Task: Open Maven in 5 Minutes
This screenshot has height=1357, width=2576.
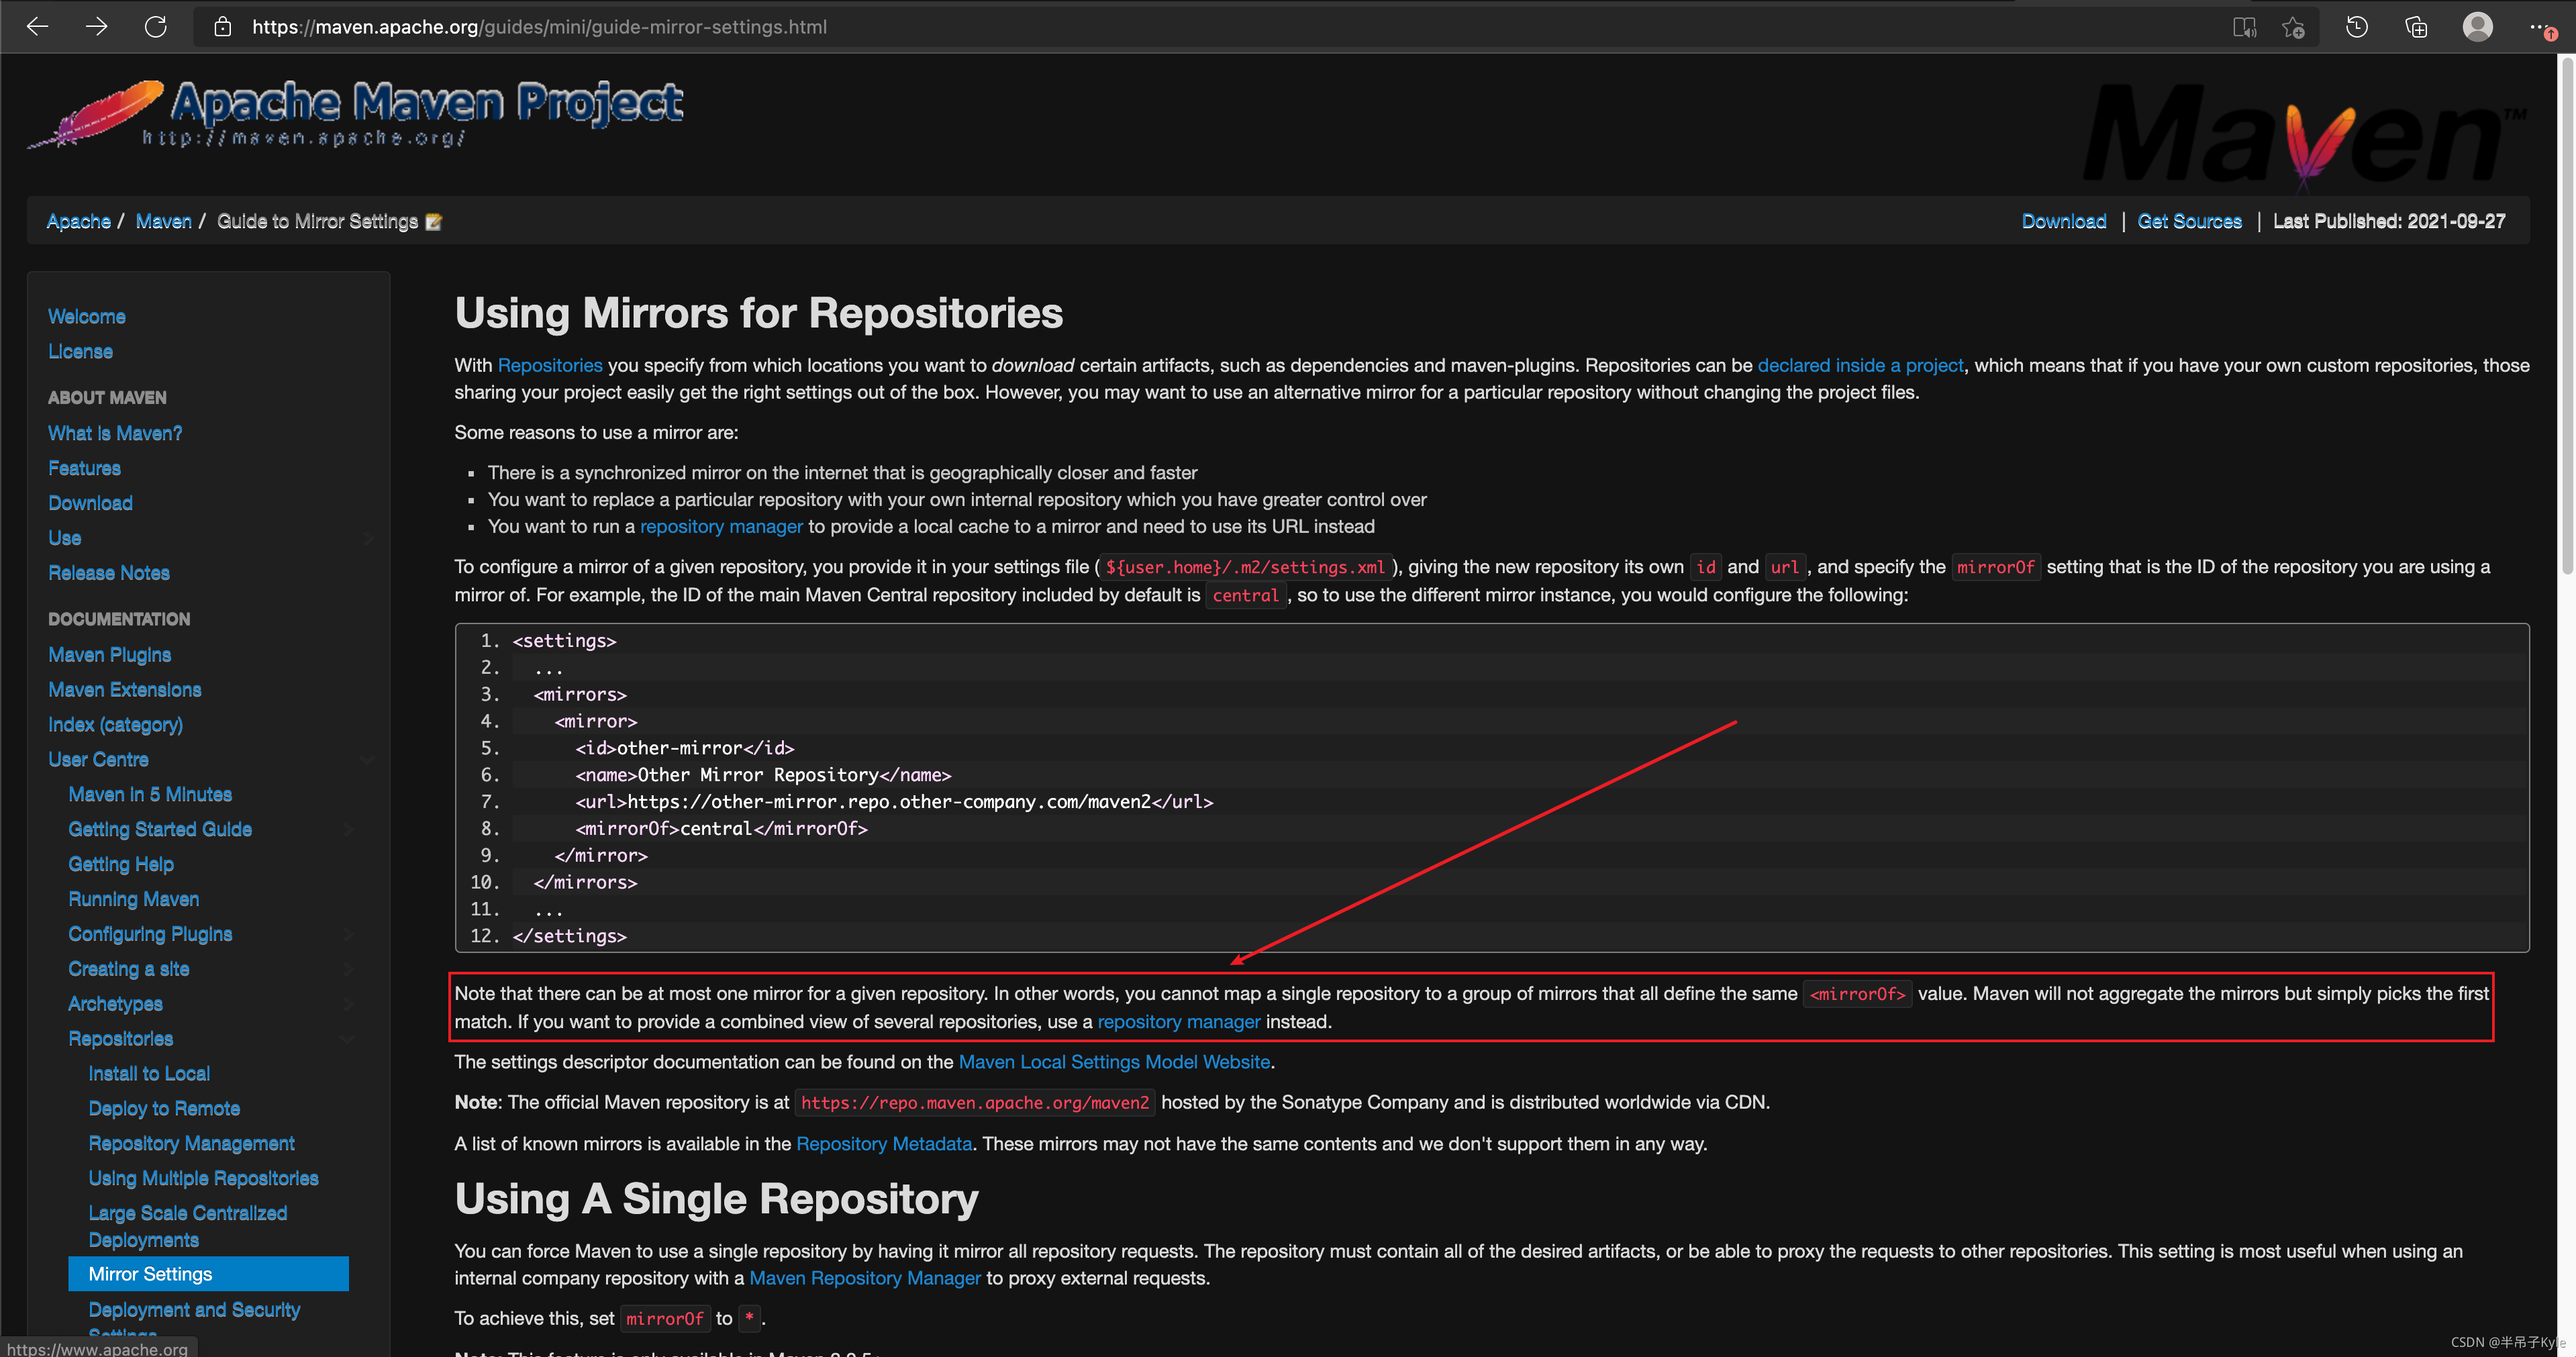Action: pyautogui.click(x=150, y=795)
